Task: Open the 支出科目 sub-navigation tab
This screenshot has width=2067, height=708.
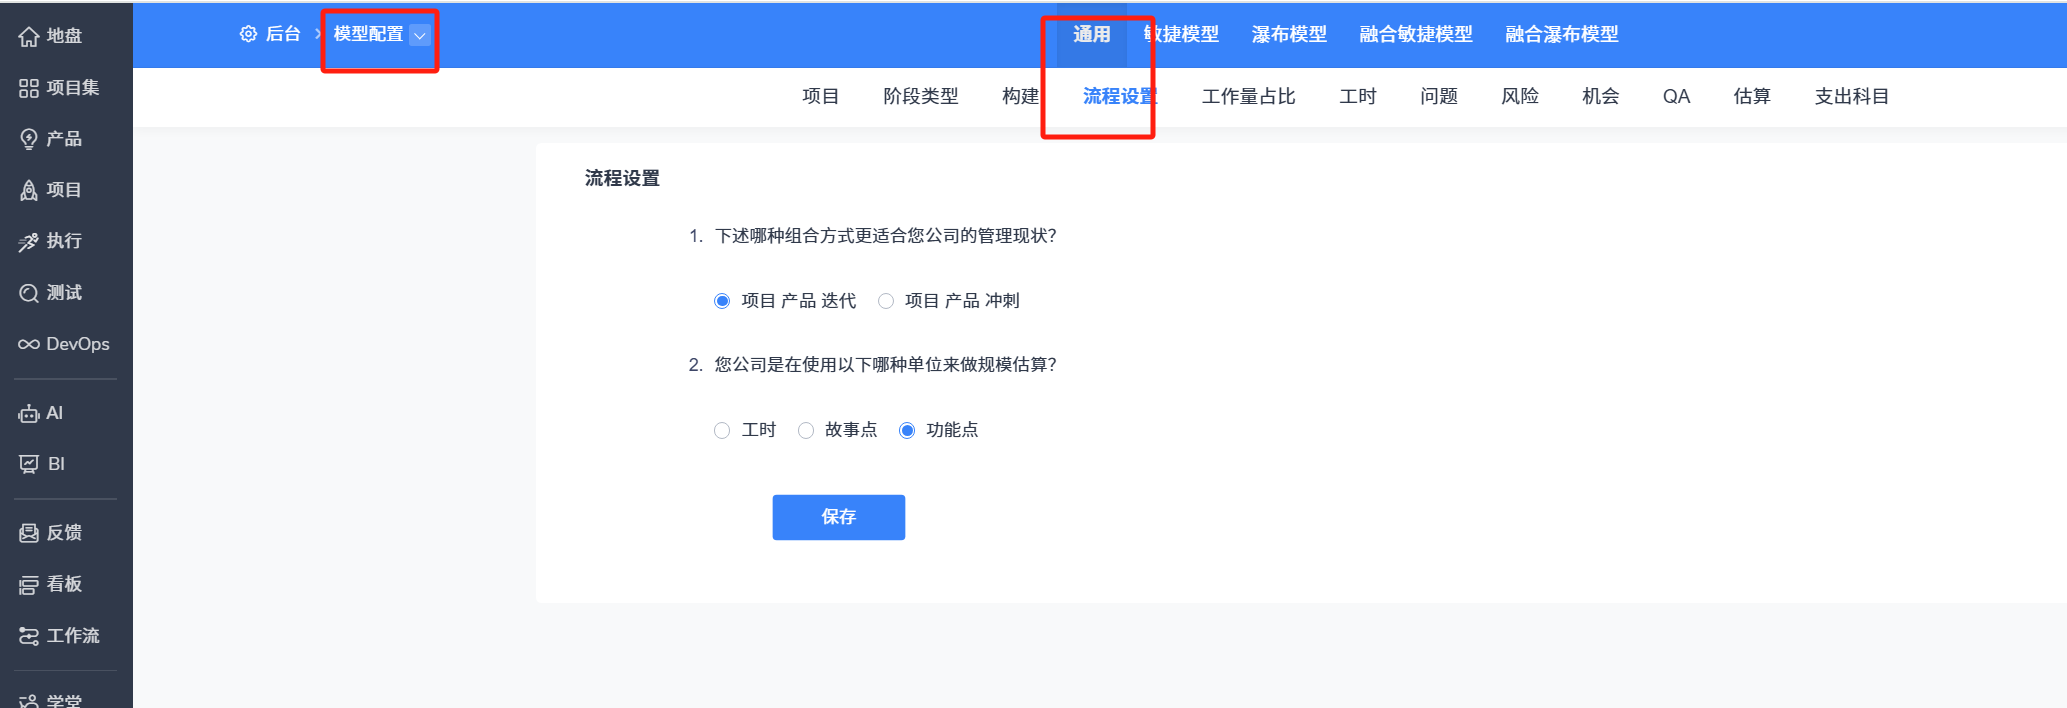Action: pyautogui.click(x=1852, y=96)
